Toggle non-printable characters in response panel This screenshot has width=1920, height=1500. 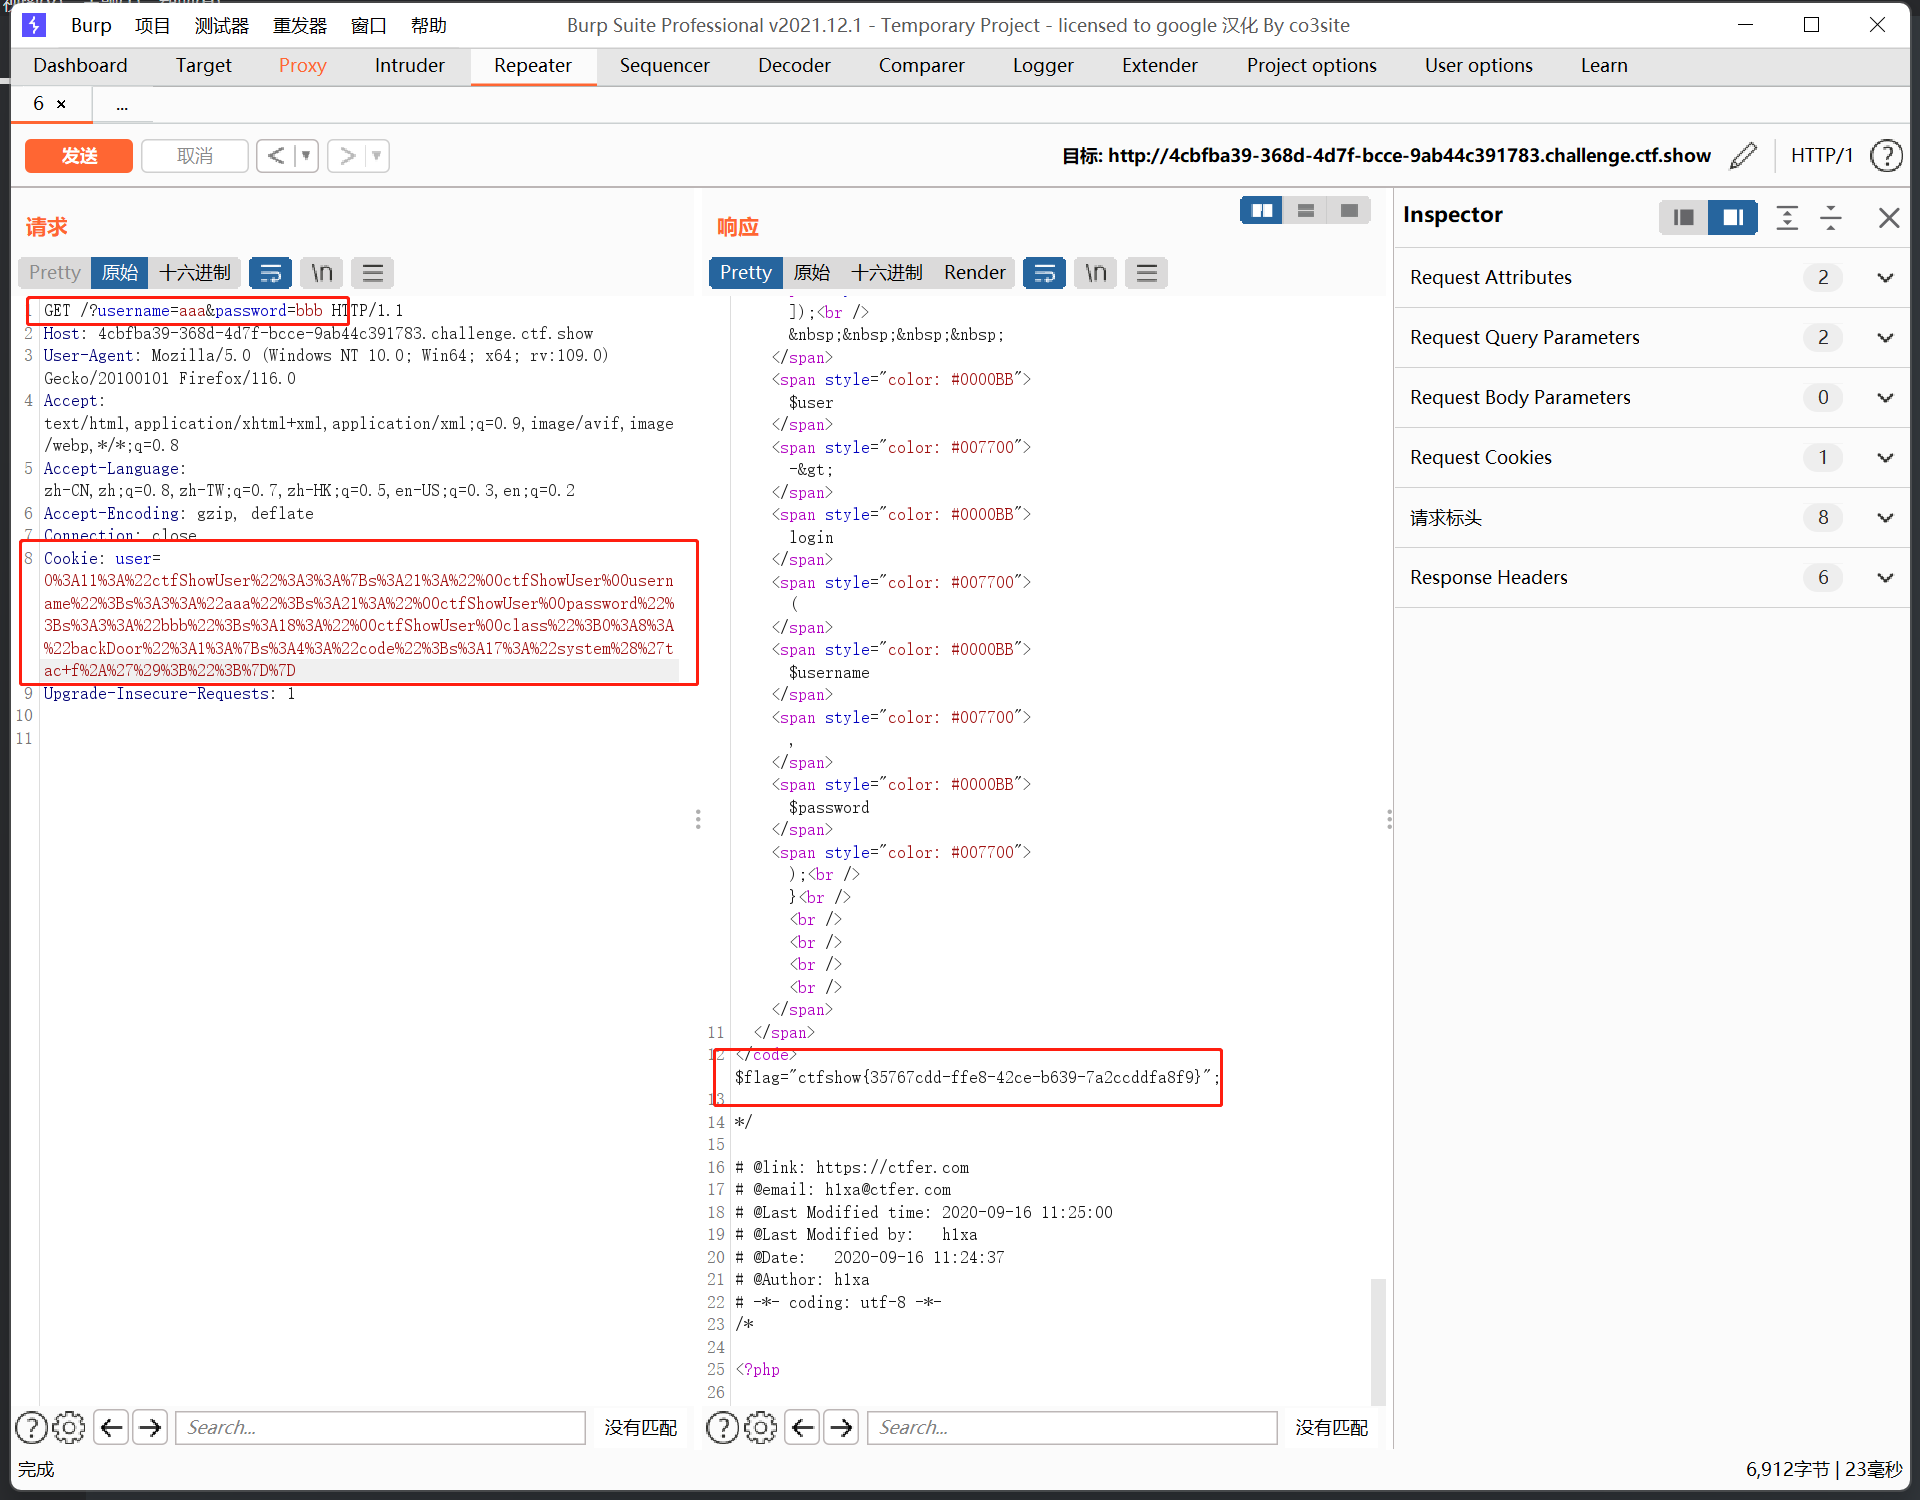pos(1096,273)
